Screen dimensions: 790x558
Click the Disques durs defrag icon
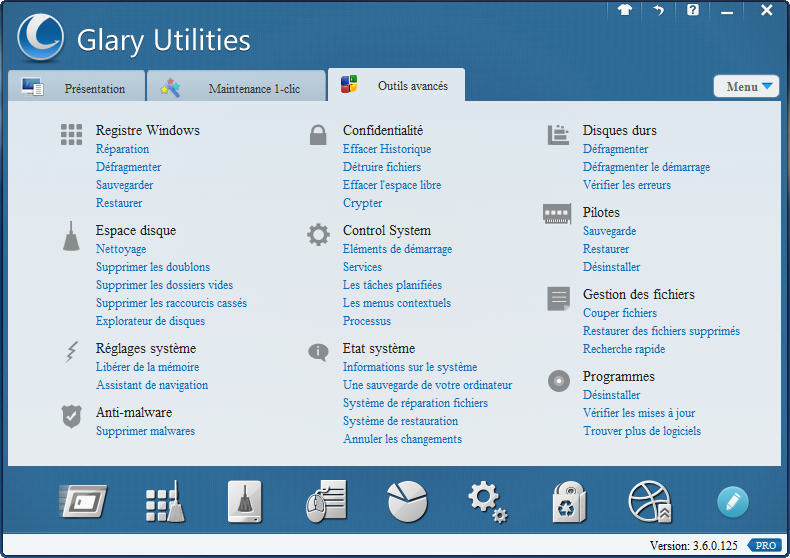pos(558,134)
